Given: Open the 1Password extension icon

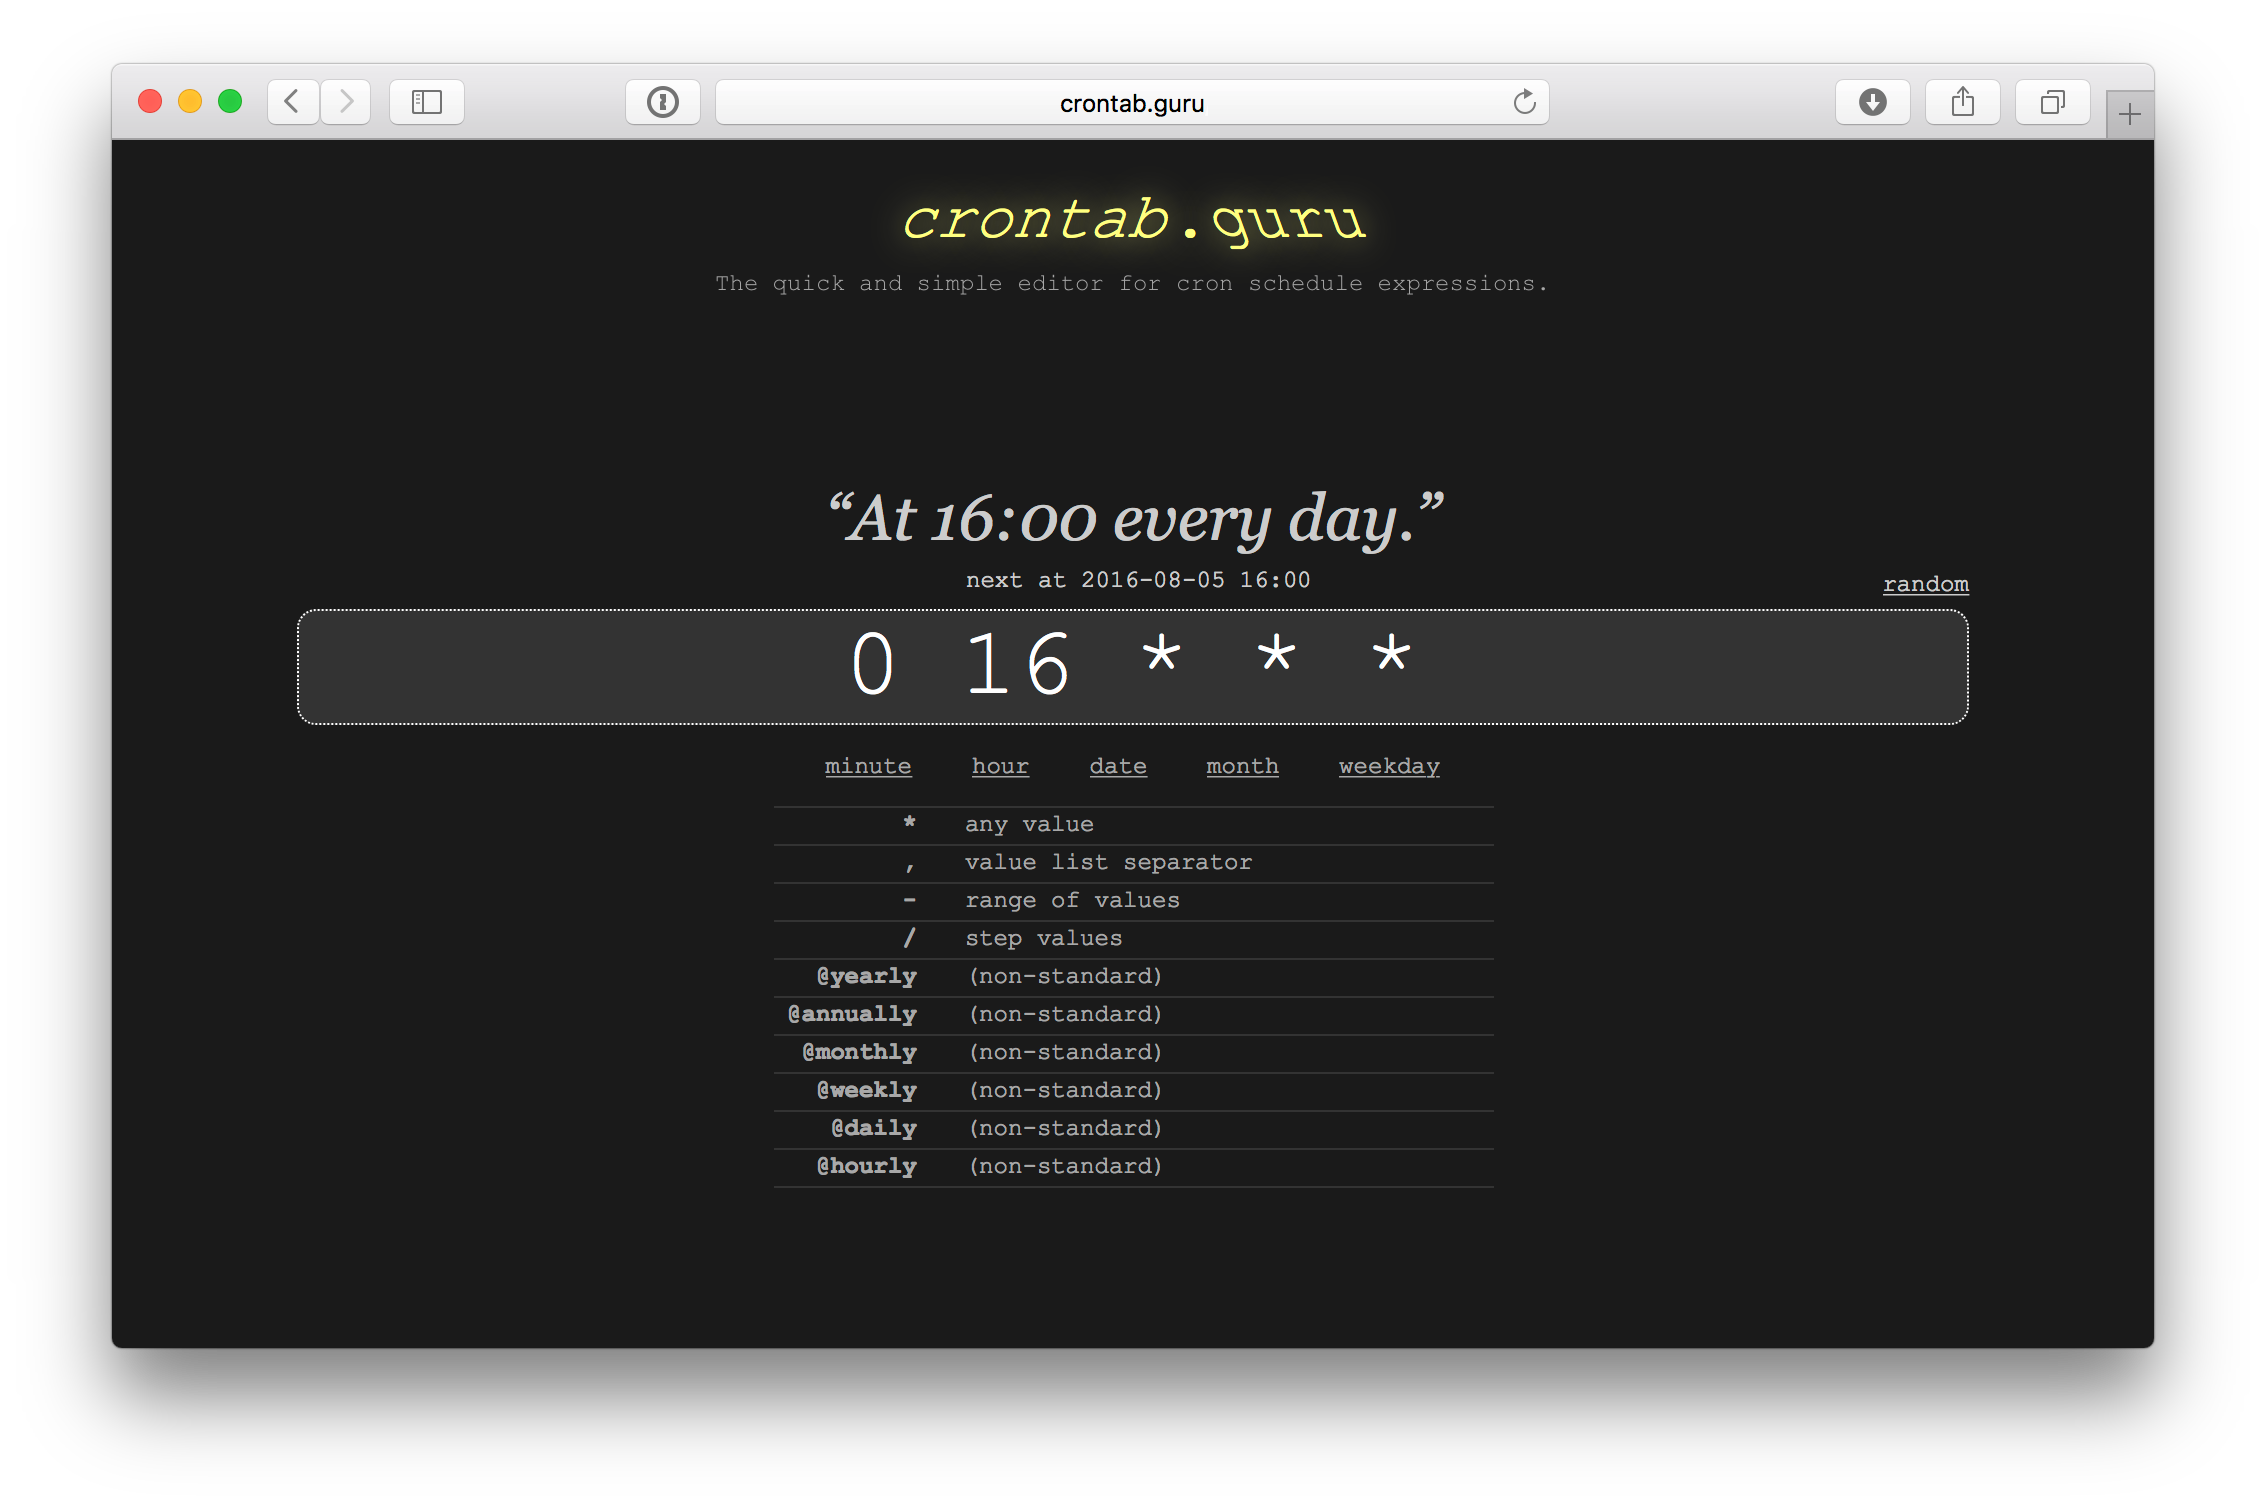Looking at the screenshot, I should [663, 102].
